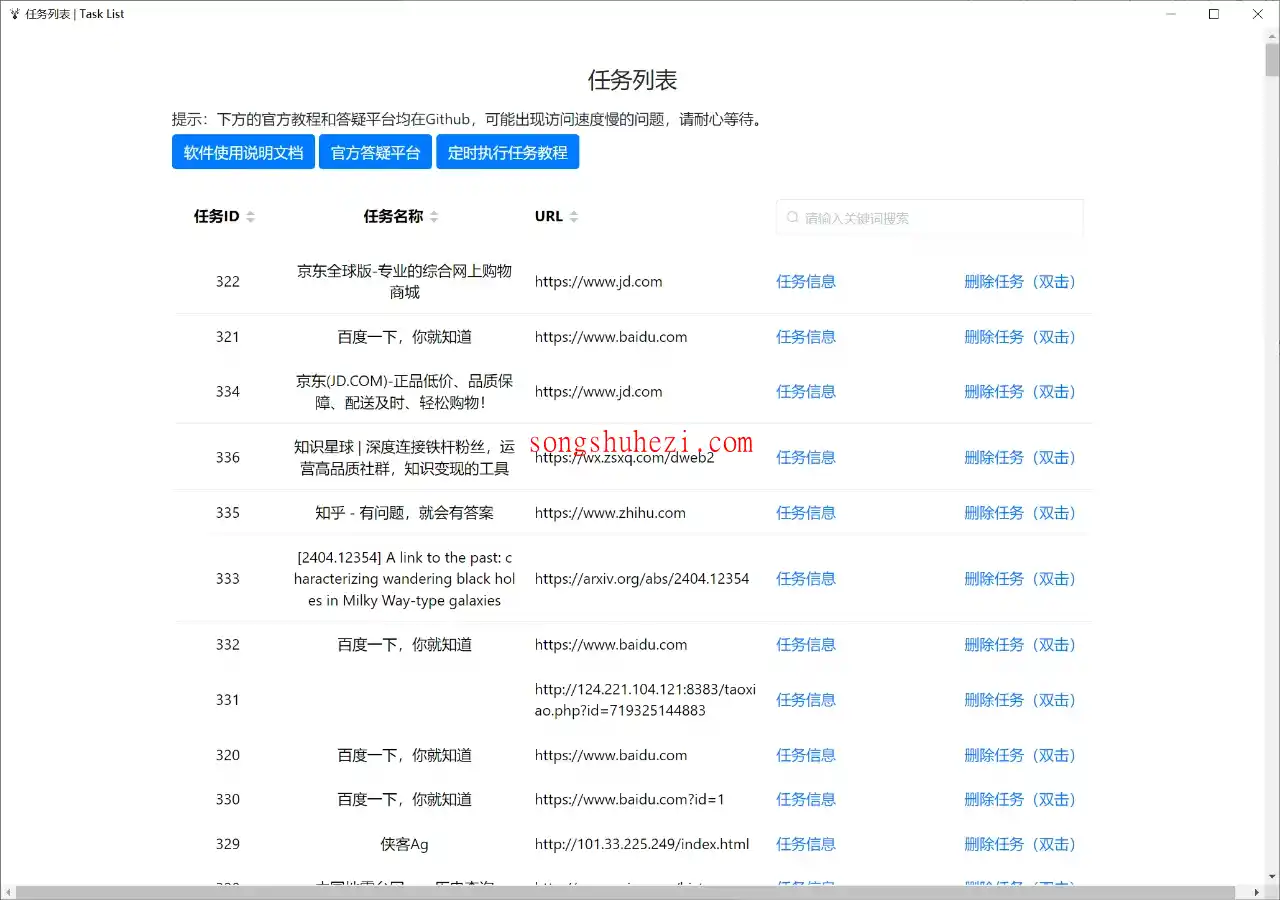Click URL https://wx.zsxq.com/dweb2
Image resolution: width=1280 pixels, height=900 pixels.
[625, 458]
